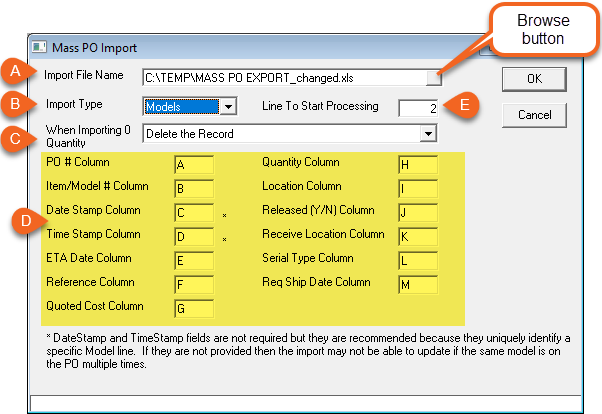Click the Line To Start Processing field

418,108
